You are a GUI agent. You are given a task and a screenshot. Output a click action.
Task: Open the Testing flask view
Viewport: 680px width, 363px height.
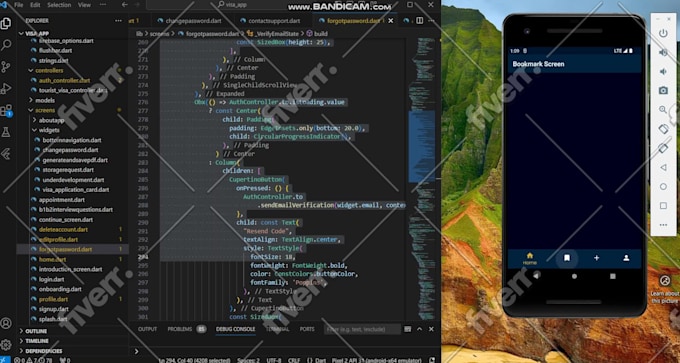click(6, 132)
